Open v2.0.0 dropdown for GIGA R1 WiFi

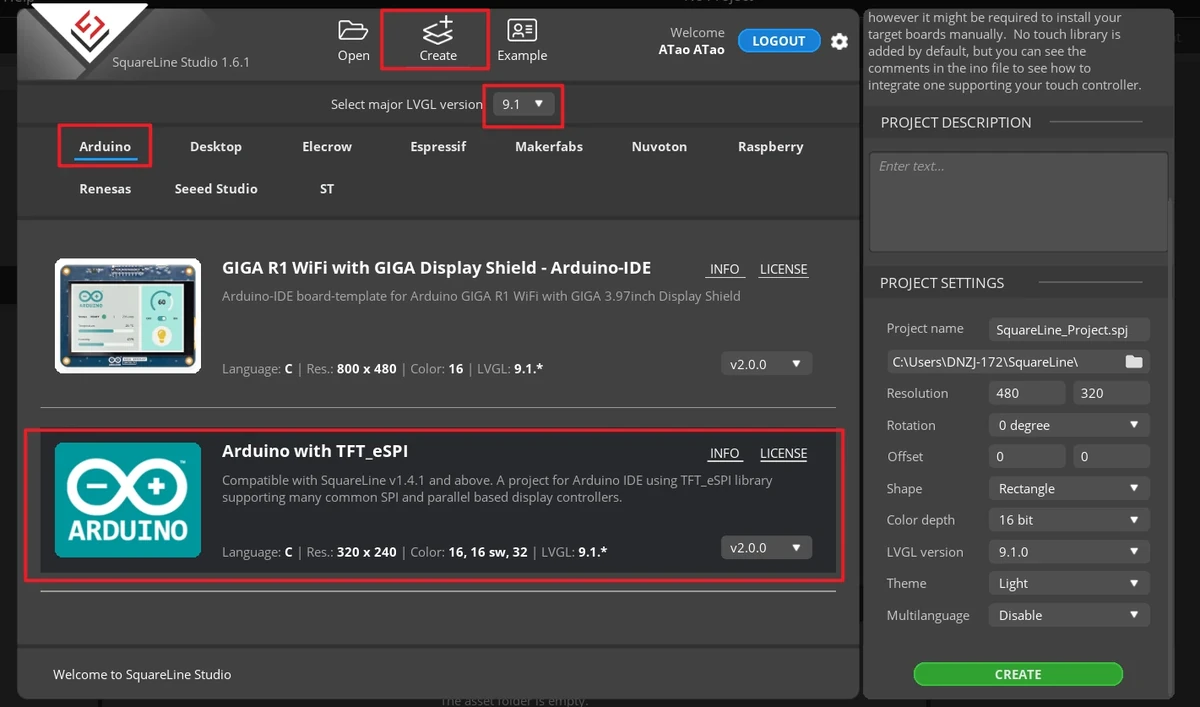(766, 364)
